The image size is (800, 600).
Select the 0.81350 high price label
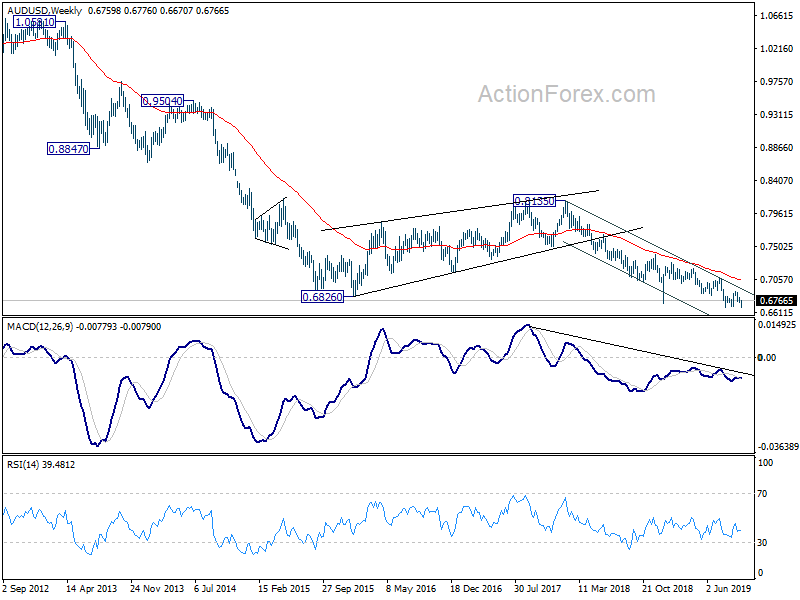[x=534, y=201]
